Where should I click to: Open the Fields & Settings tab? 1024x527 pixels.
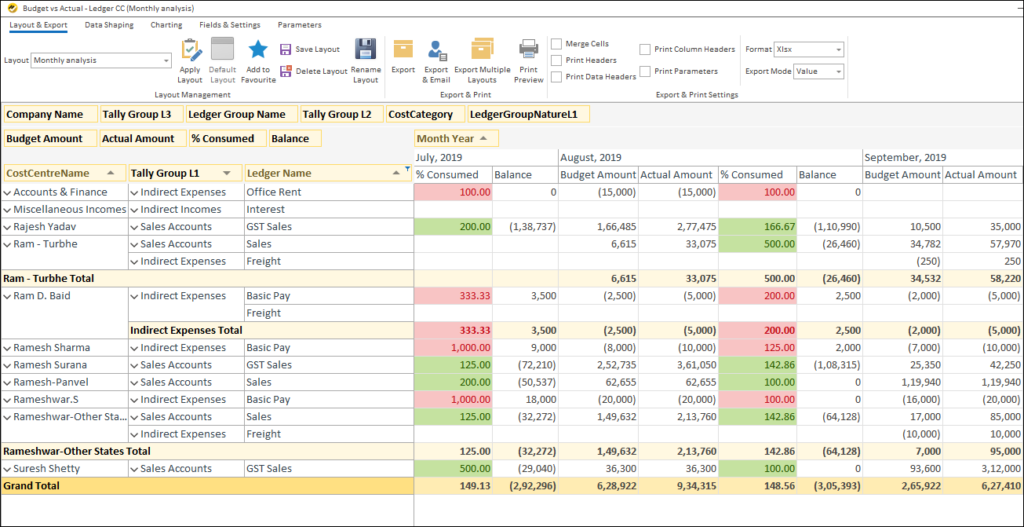[230, 25]
